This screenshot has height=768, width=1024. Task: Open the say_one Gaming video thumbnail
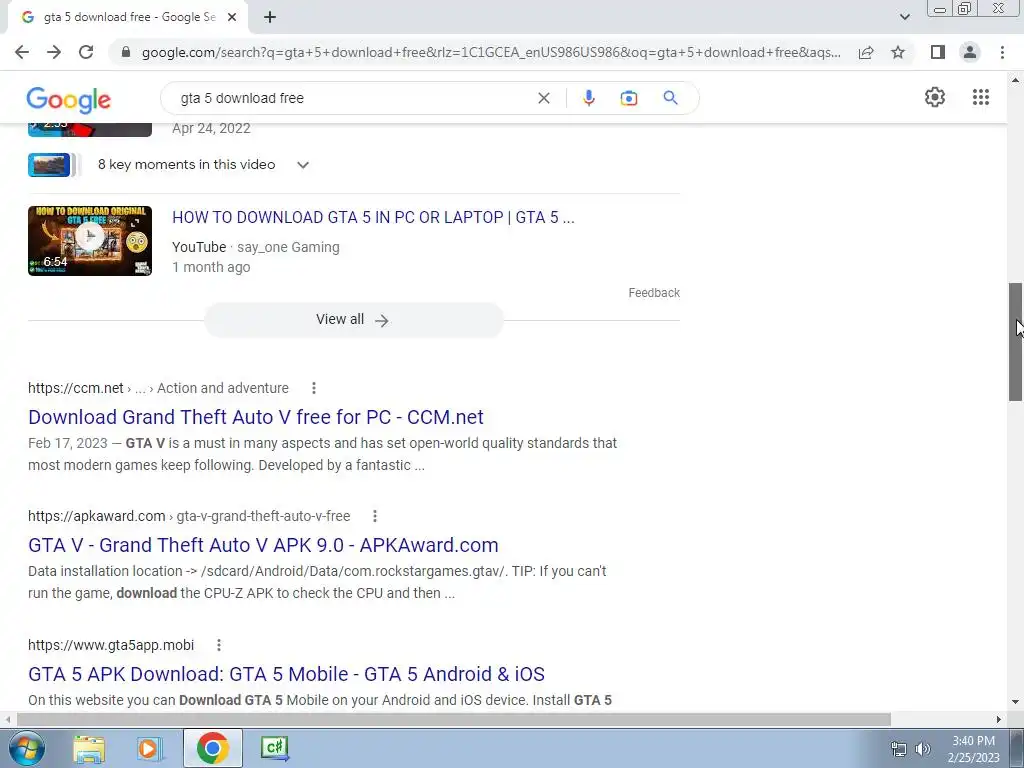[x=90, y=240]
